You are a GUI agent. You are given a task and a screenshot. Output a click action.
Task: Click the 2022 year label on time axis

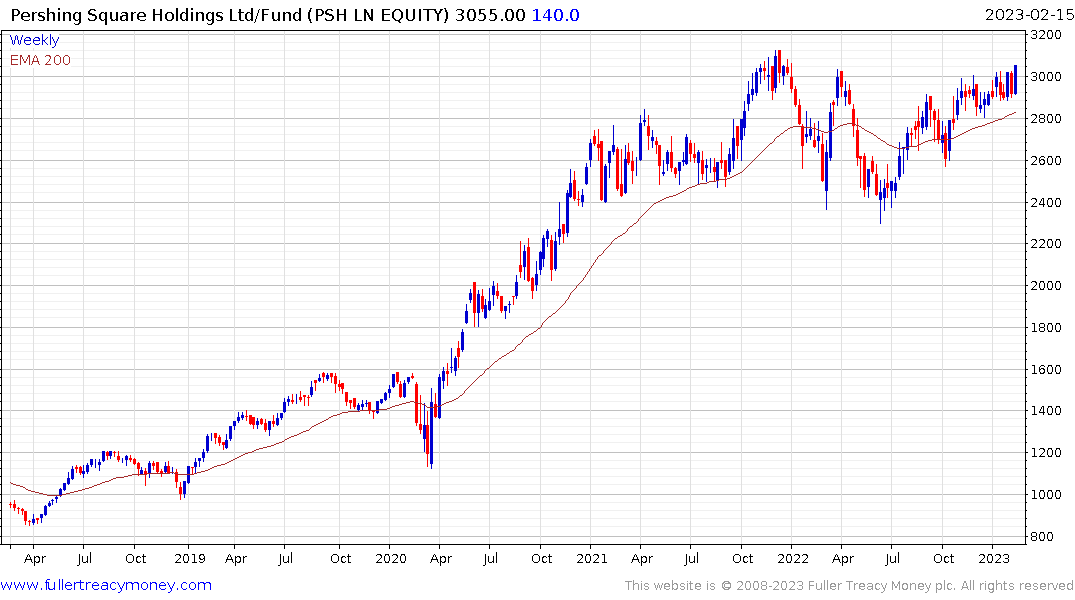pos(793,558)
